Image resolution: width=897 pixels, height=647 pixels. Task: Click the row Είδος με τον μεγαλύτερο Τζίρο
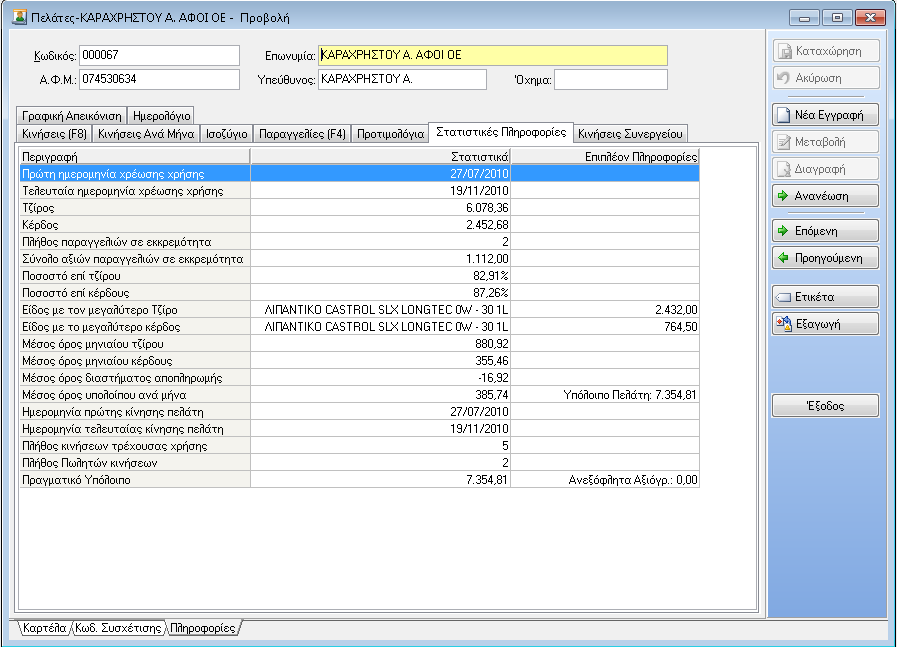[359, 310]
